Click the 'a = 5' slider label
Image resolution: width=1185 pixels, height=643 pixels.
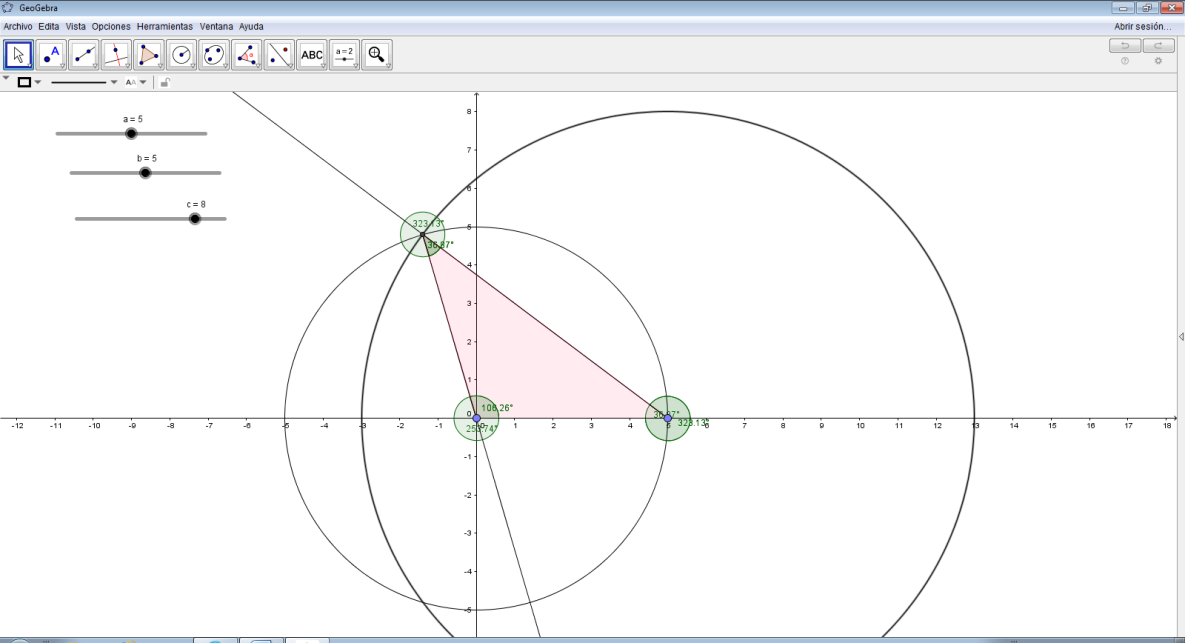[x=133, y=119]
